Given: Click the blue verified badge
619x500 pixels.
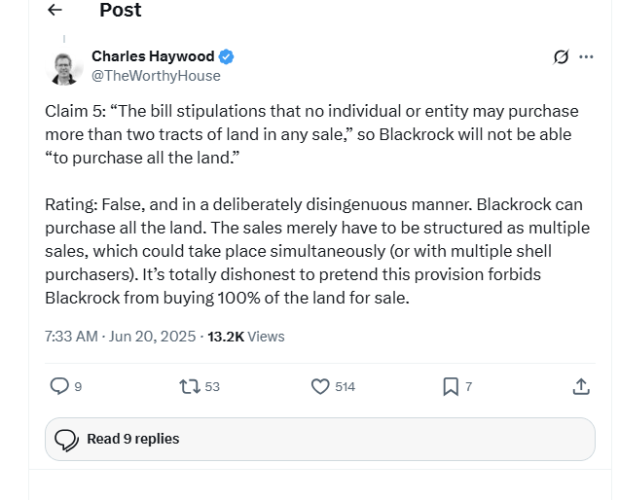Looking at the screenshot, I should [227, 56].
